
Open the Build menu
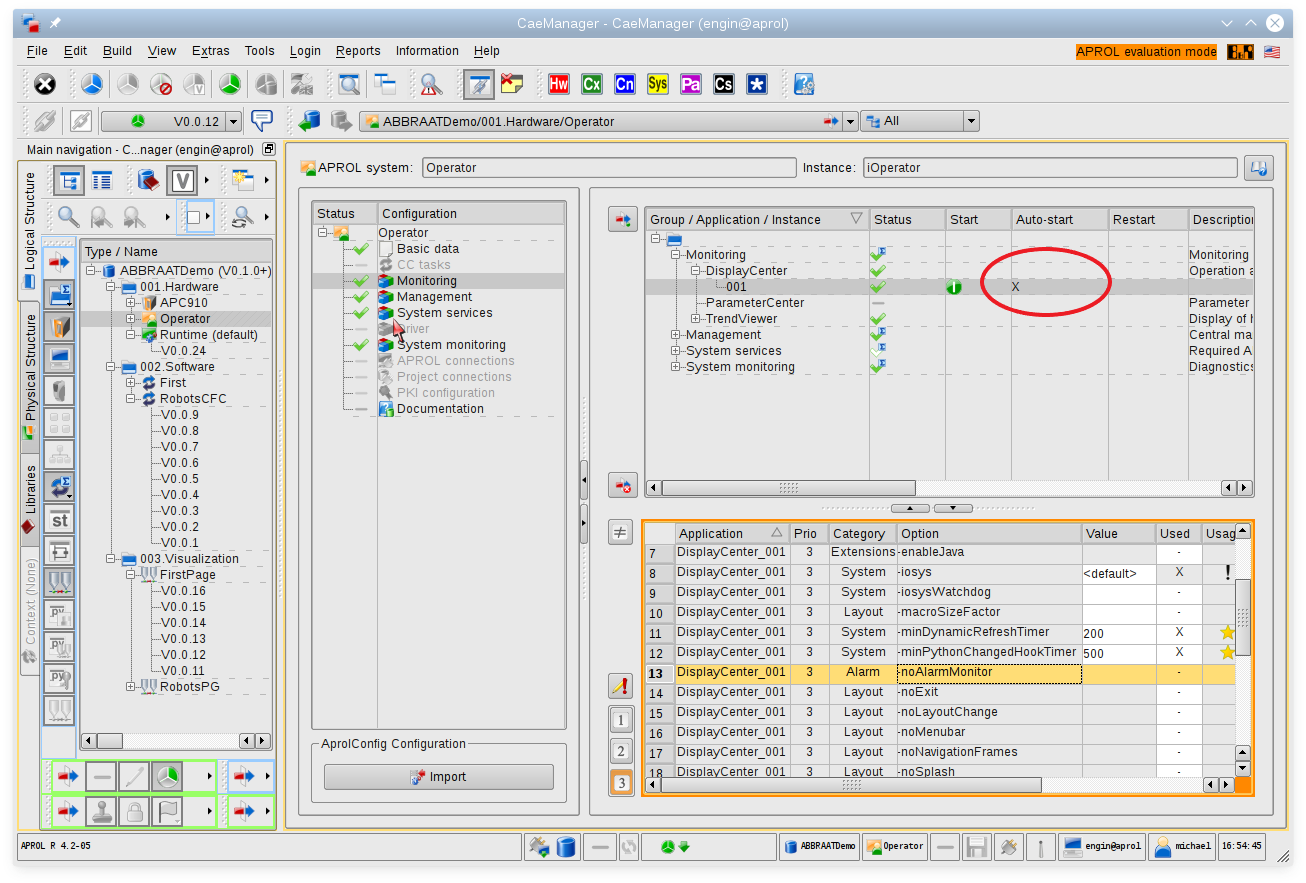117,51
